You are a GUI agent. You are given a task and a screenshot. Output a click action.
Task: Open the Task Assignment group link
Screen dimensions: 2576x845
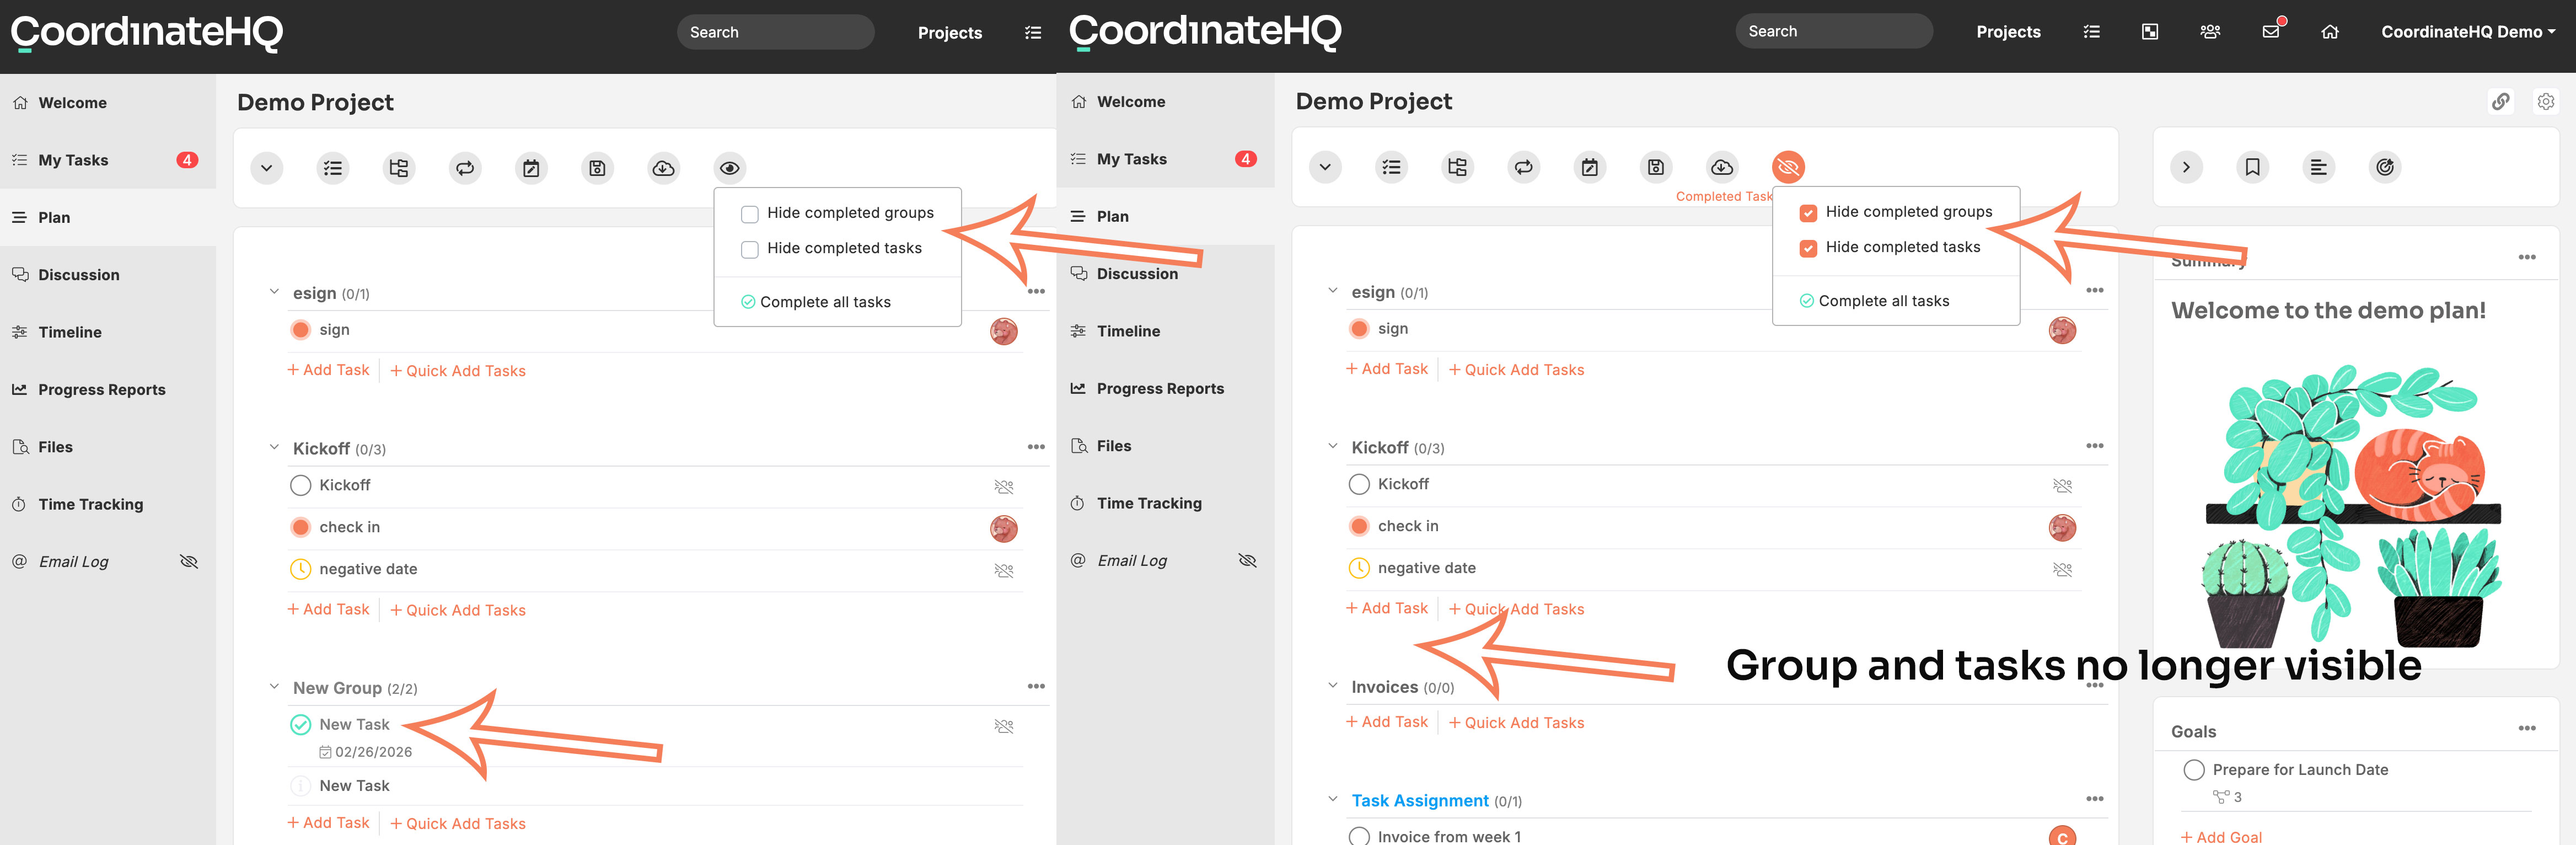[1419, 801]
